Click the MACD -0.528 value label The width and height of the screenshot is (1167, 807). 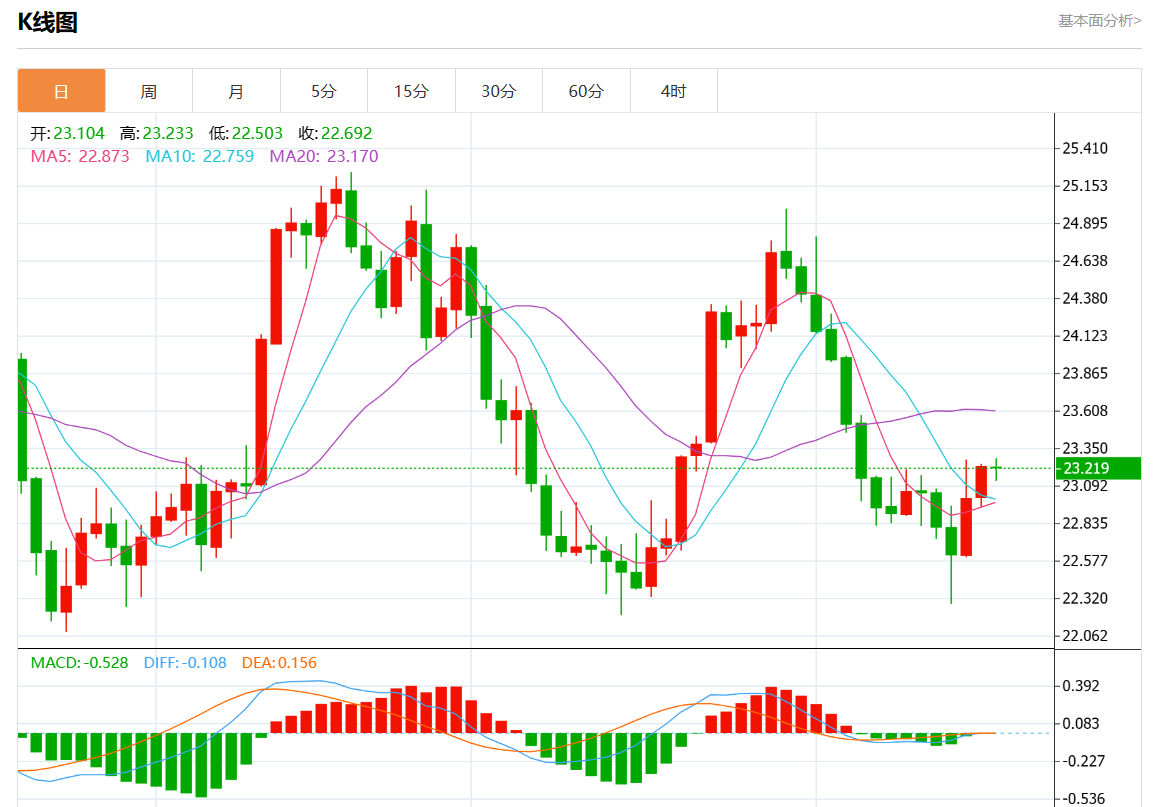tap(79, 662)
